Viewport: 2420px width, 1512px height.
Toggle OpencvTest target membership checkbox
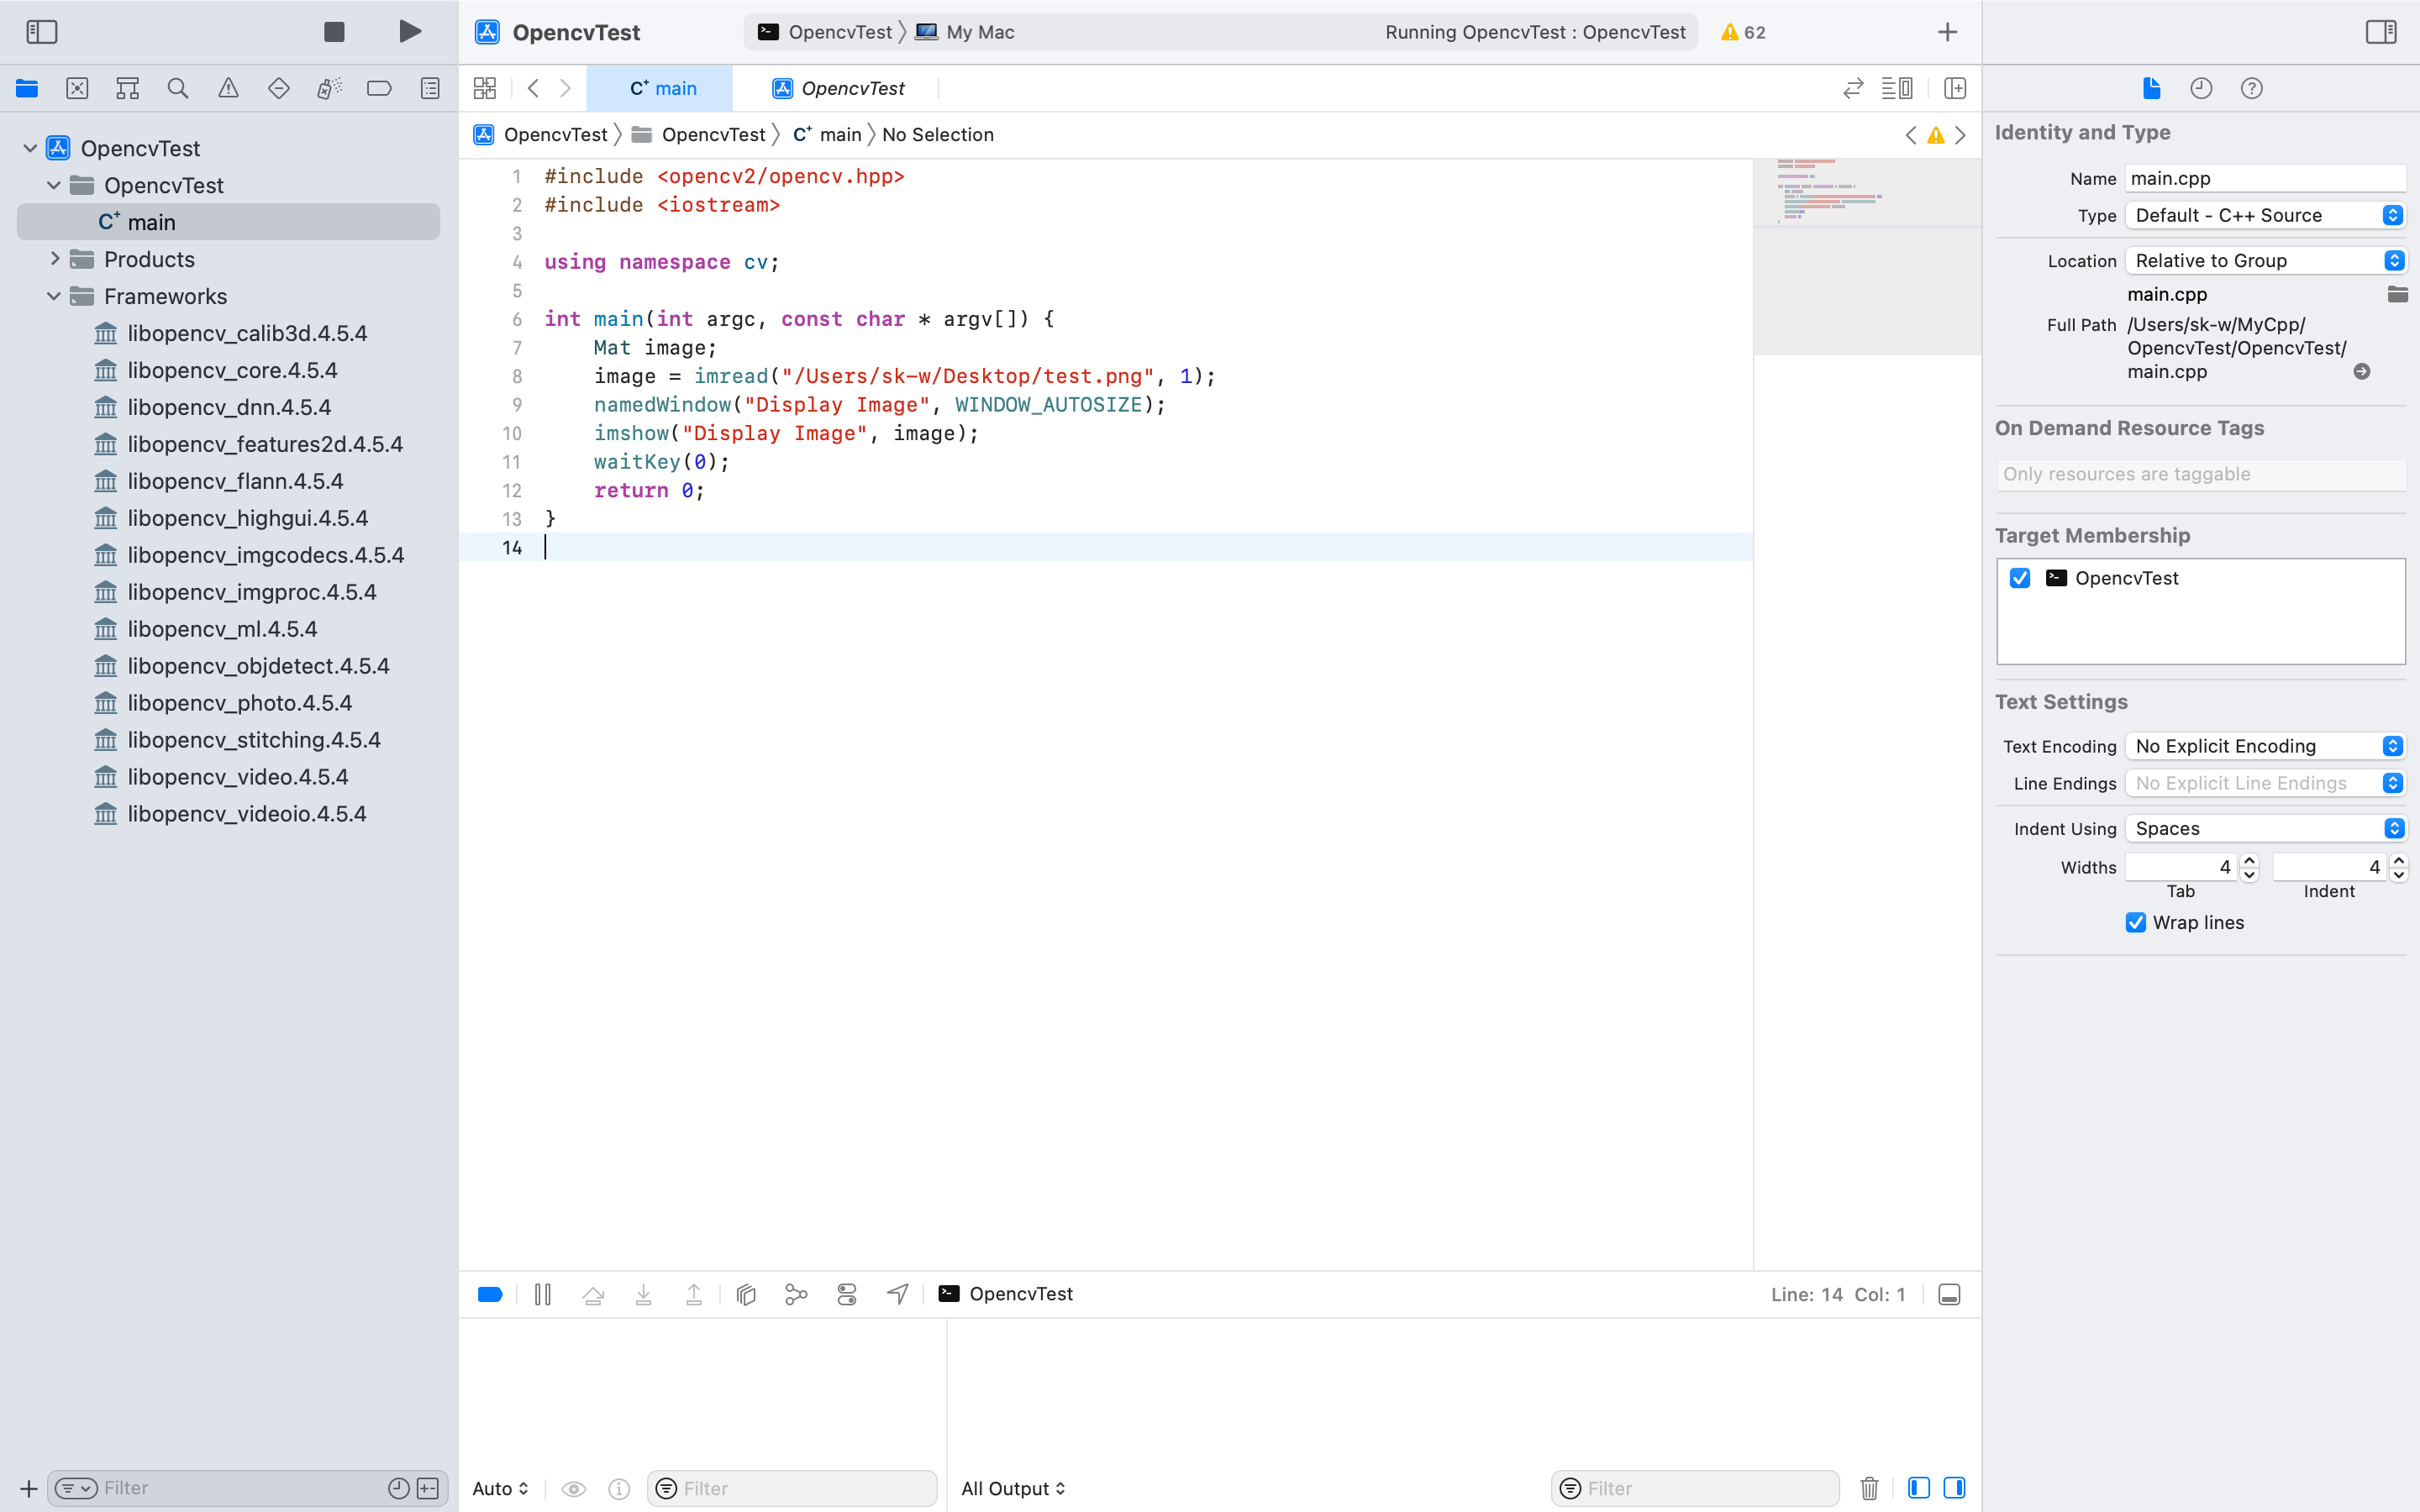pyautogui.click(x=2020, y=578)
